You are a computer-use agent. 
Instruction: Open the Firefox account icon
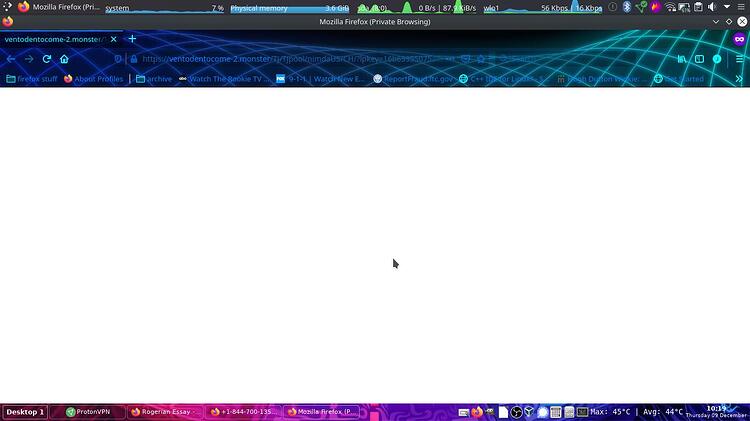717,59
